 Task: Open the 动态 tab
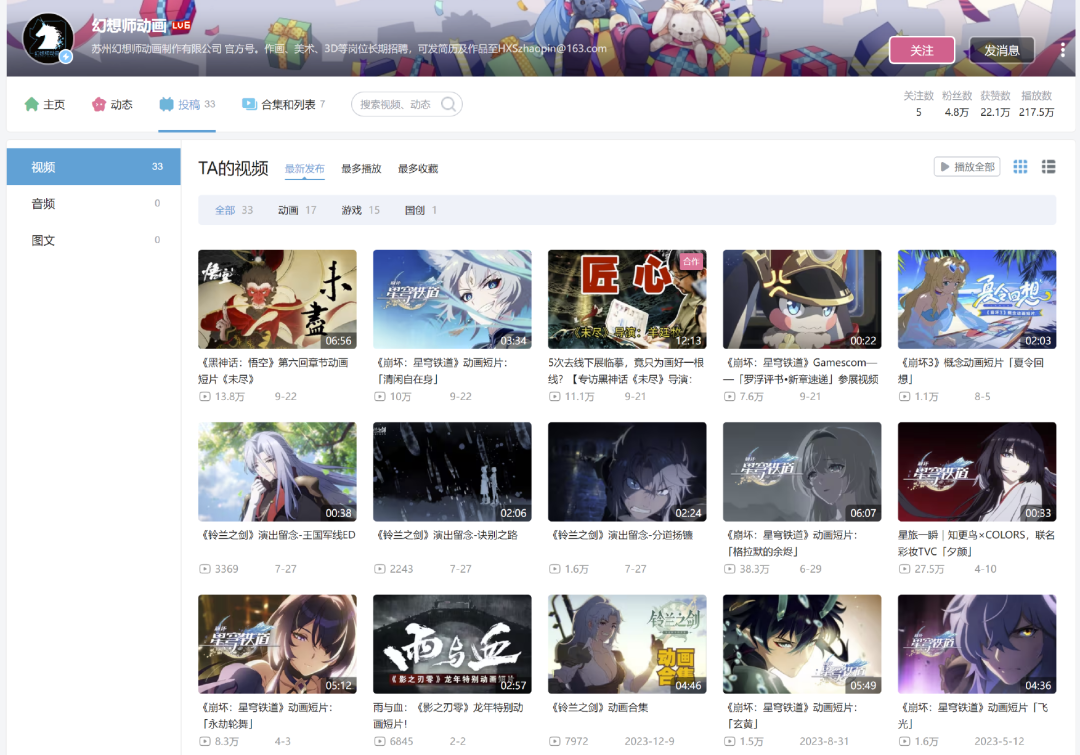click(x=112, y=104)
